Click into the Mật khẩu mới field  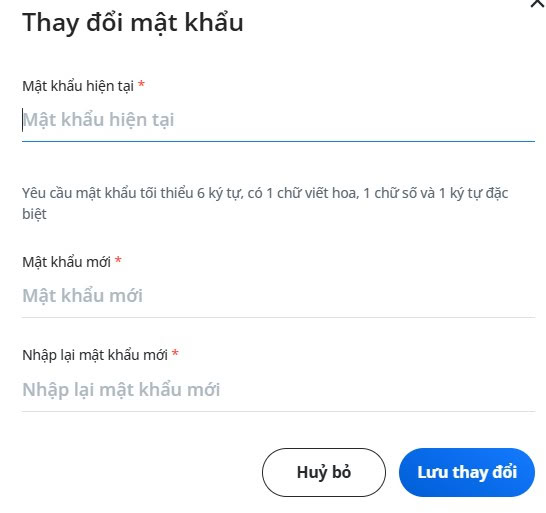pos(278,296)
